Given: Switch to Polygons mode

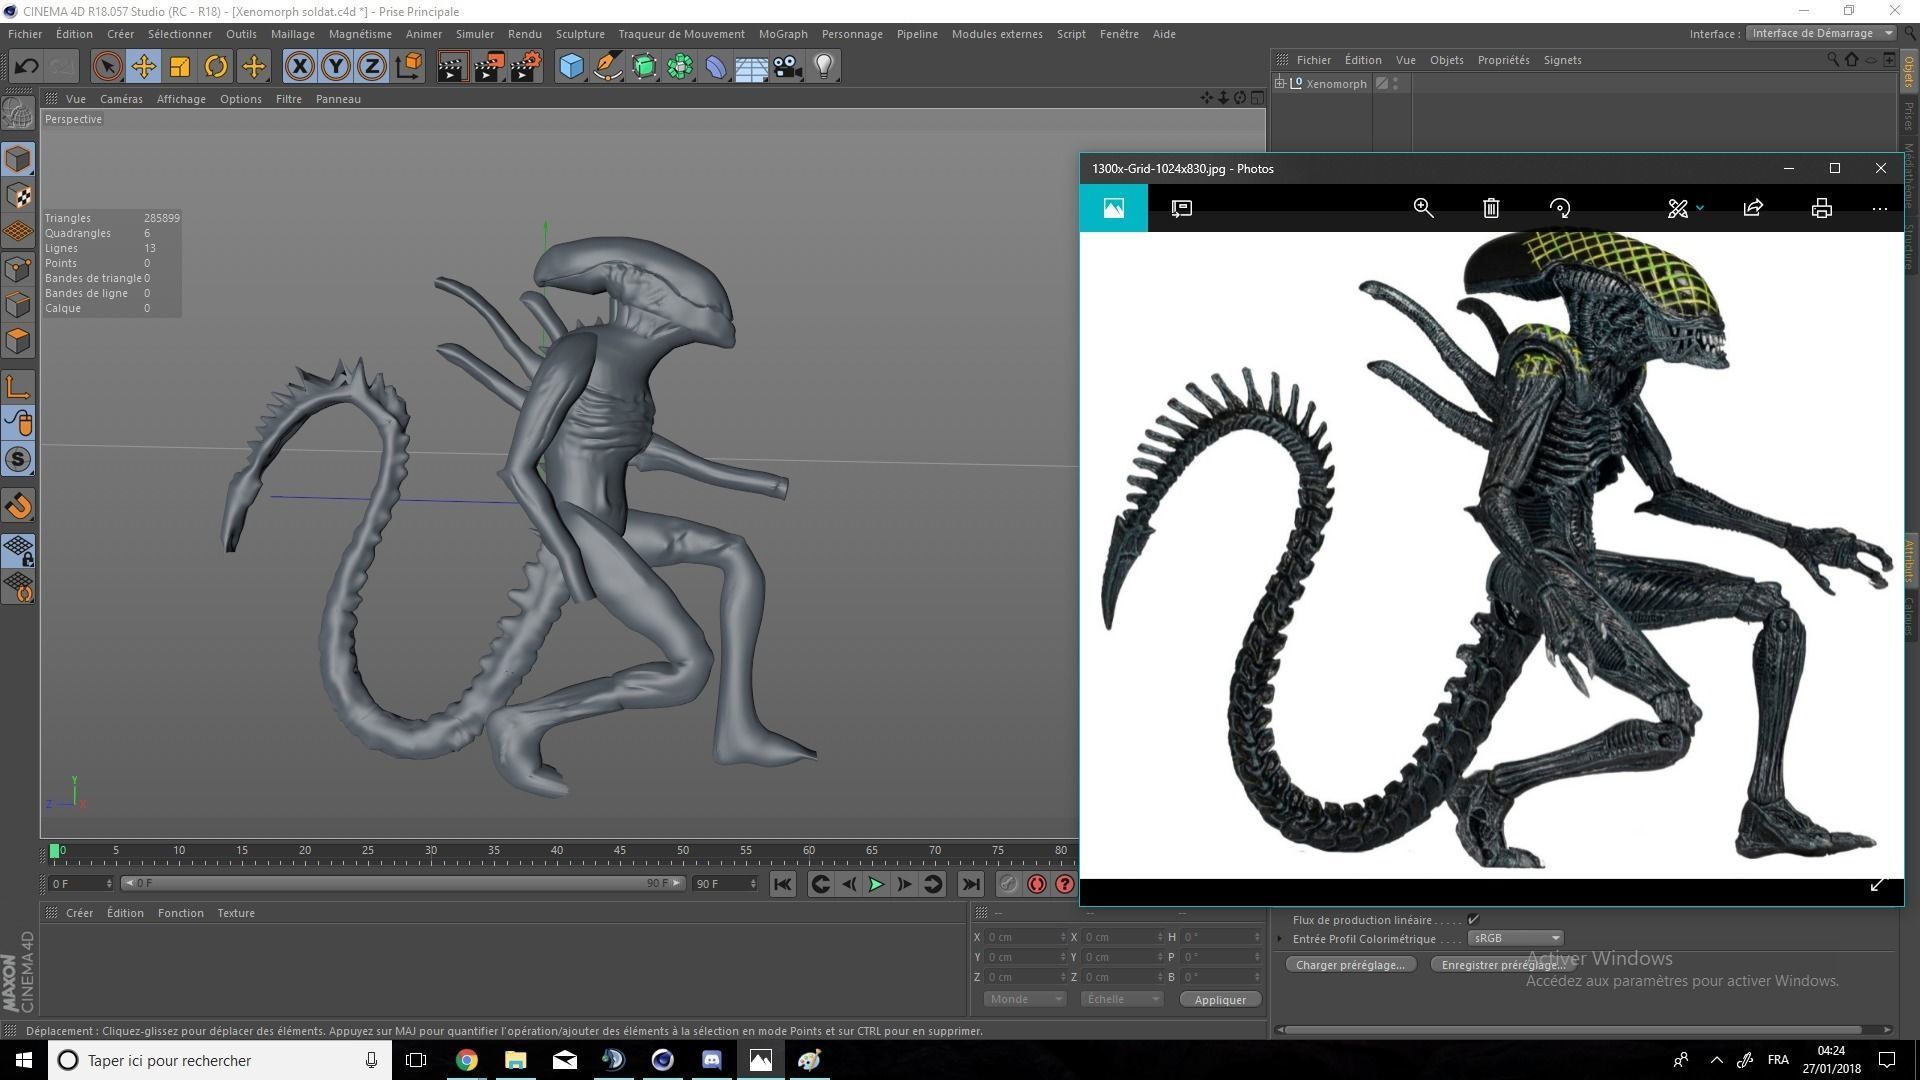Looking at the screenshot, I should coord(18,341).
